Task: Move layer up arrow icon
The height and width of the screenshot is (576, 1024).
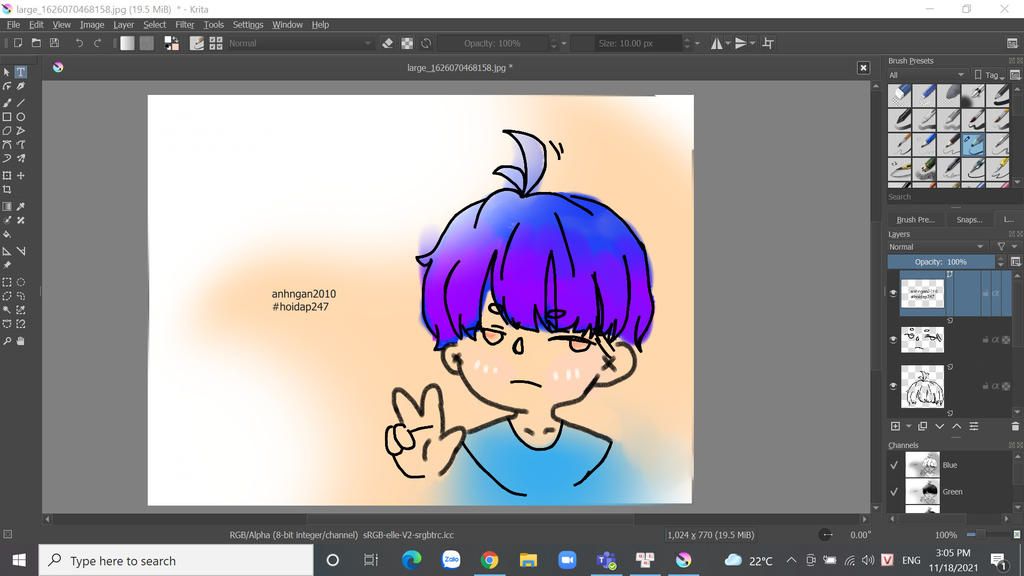Action: click(x=956, y=426)
